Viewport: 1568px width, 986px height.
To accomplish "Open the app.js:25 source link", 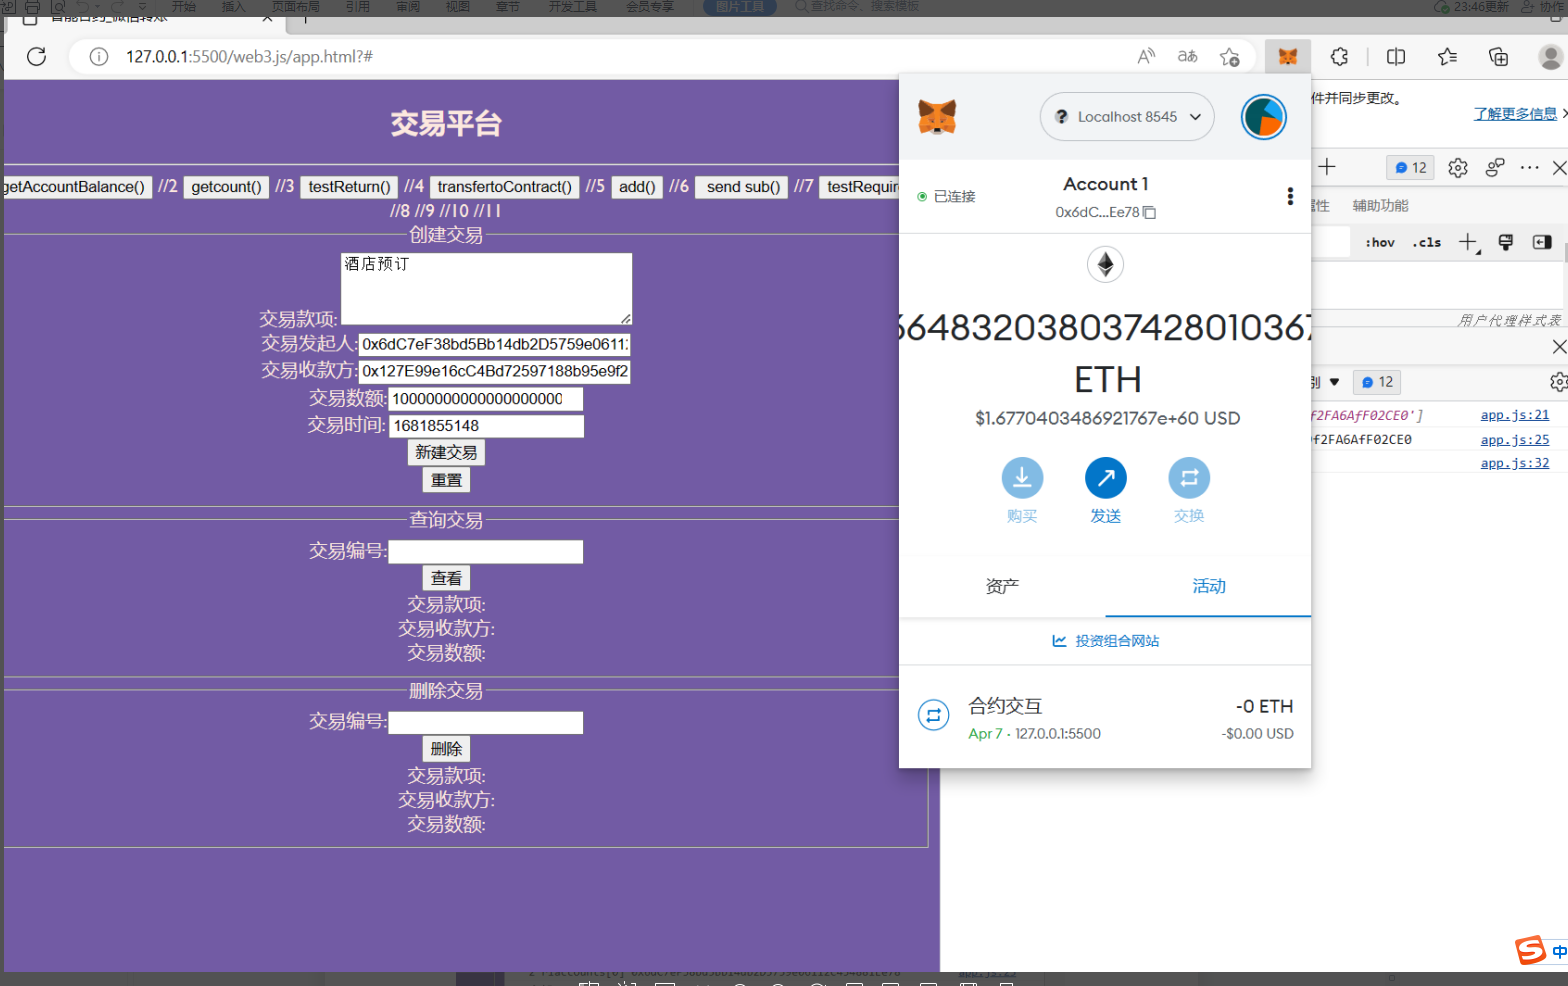I will coord(1514,440).
